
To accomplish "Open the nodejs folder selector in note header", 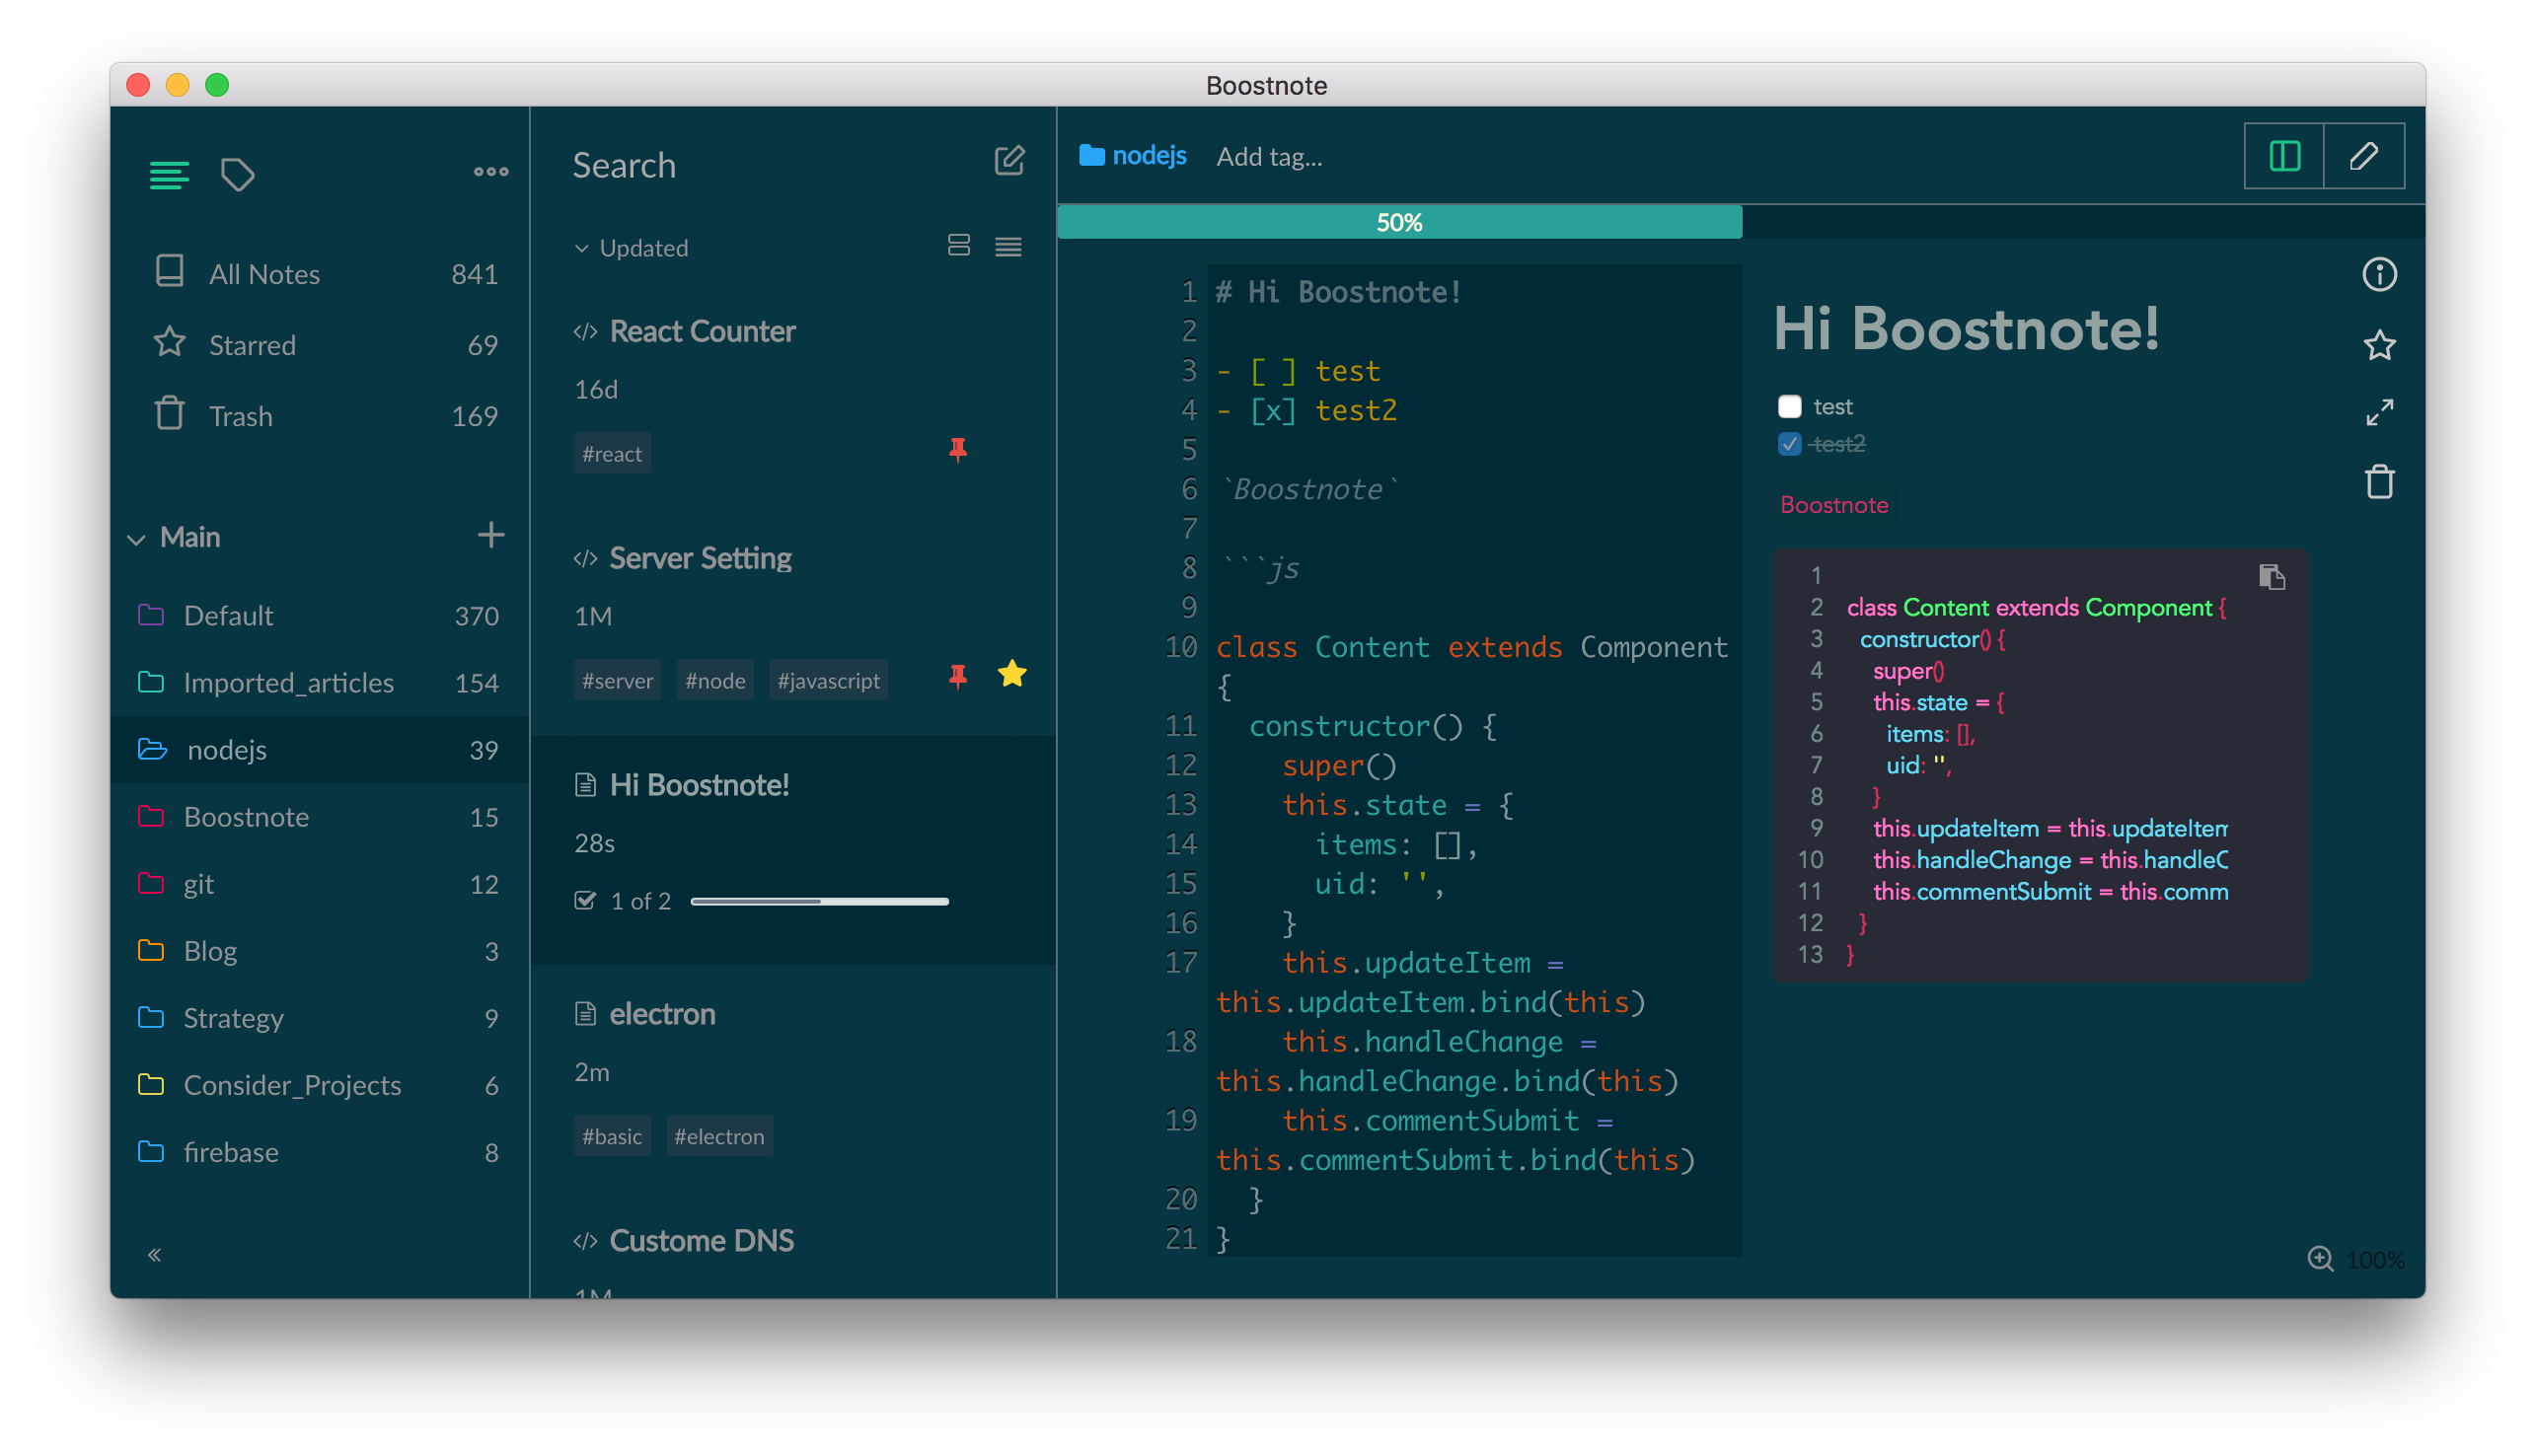I will pyautogui.click(x=1132, y=155).
